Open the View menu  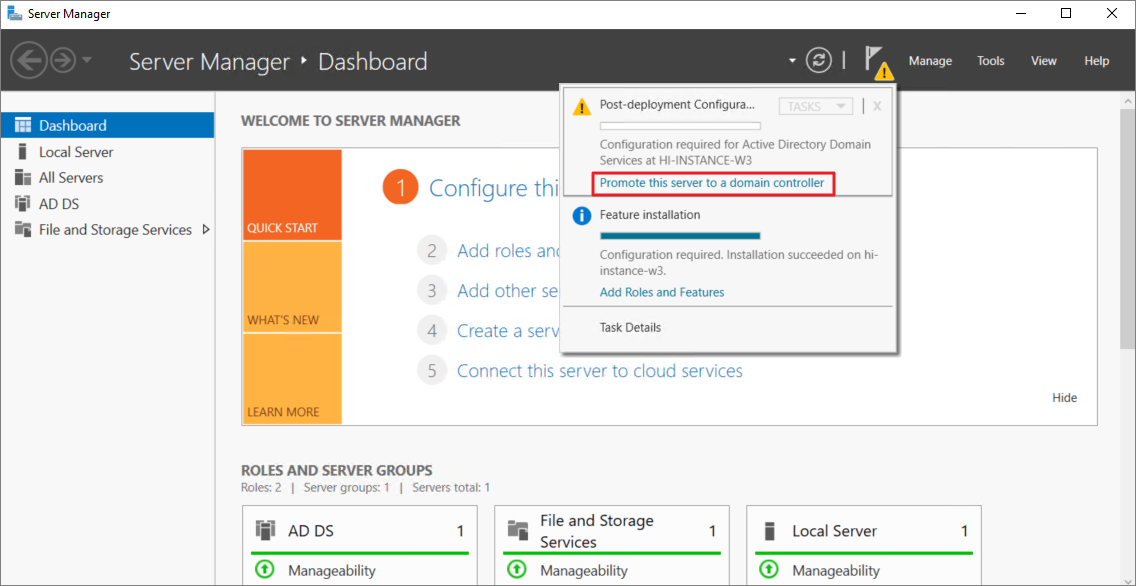(x=1043, y=61)
